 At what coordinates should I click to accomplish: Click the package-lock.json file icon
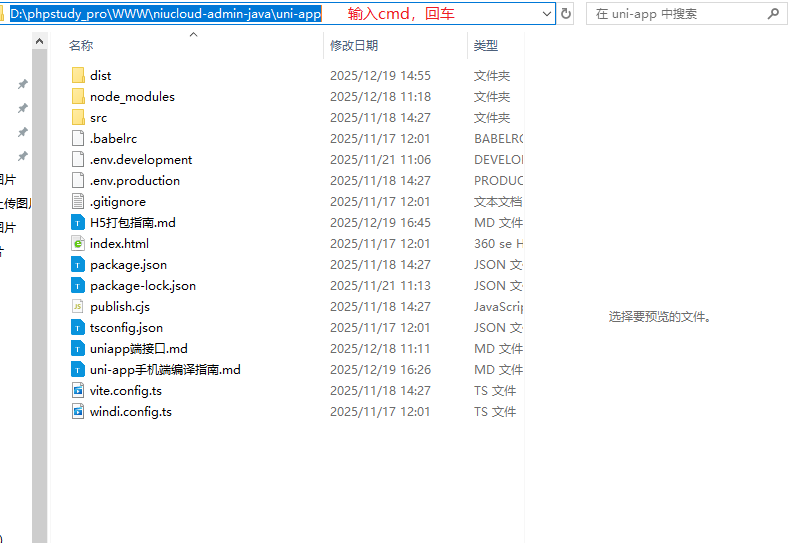pos(78,286)
